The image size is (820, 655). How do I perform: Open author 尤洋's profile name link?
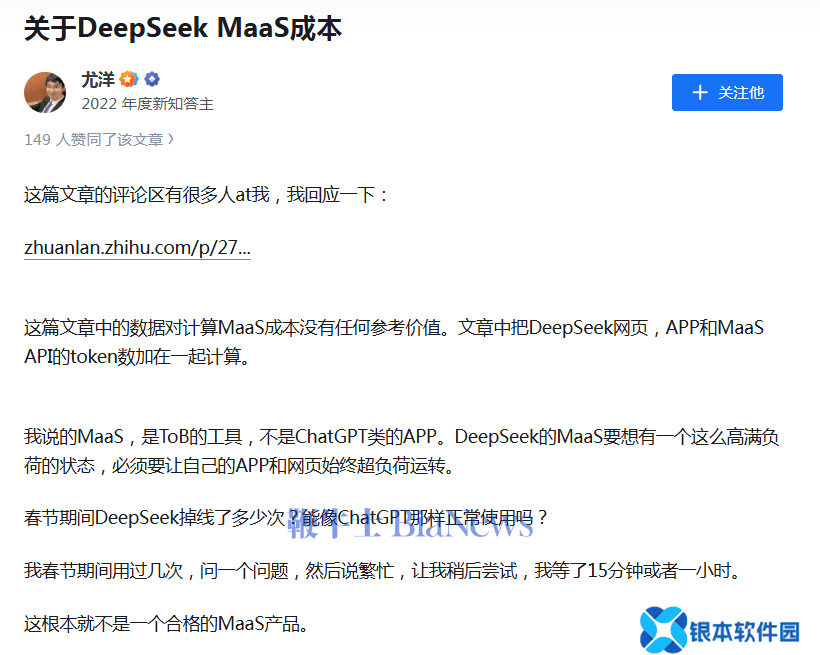tap(97, 80)
